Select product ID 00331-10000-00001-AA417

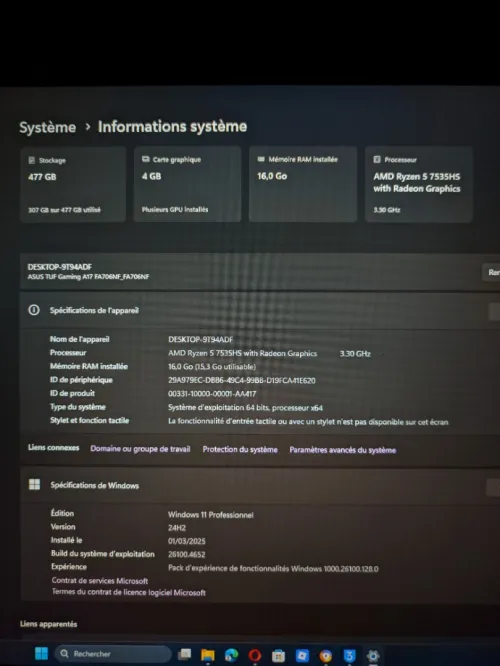pyautogui.click(x=212, y=394)
